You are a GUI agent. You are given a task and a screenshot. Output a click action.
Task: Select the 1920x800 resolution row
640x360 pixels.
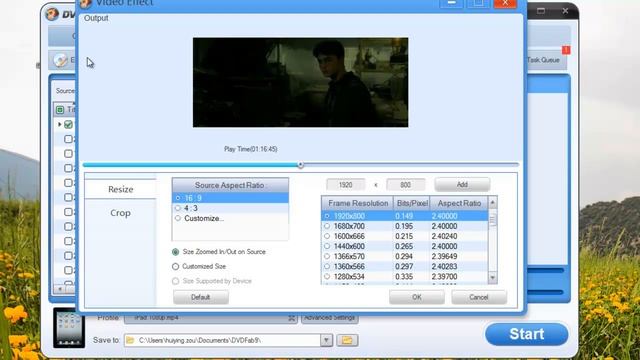[404, 216]
